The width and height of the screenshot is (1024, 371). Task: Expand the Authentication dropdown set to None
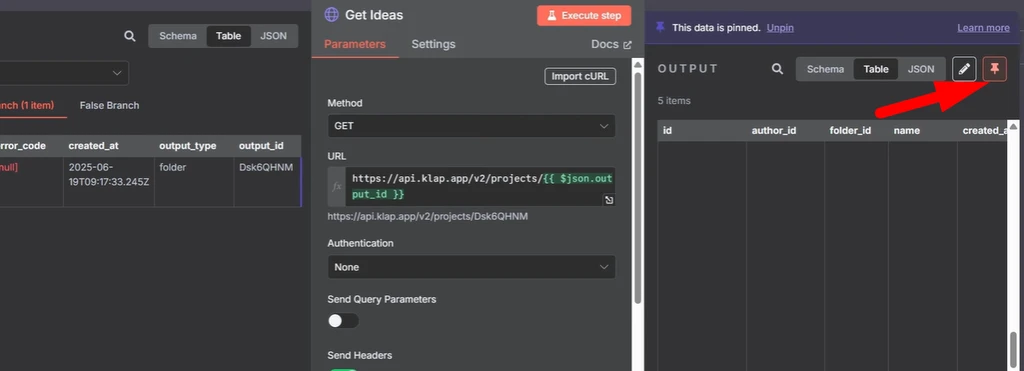click(471, 267)
